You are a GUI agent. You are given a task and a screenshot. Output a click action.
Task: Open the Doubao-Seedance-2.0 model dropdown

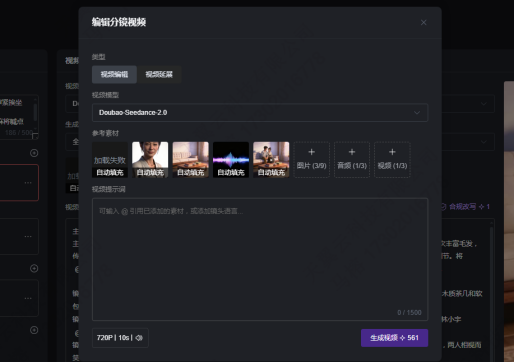(260, 113)
